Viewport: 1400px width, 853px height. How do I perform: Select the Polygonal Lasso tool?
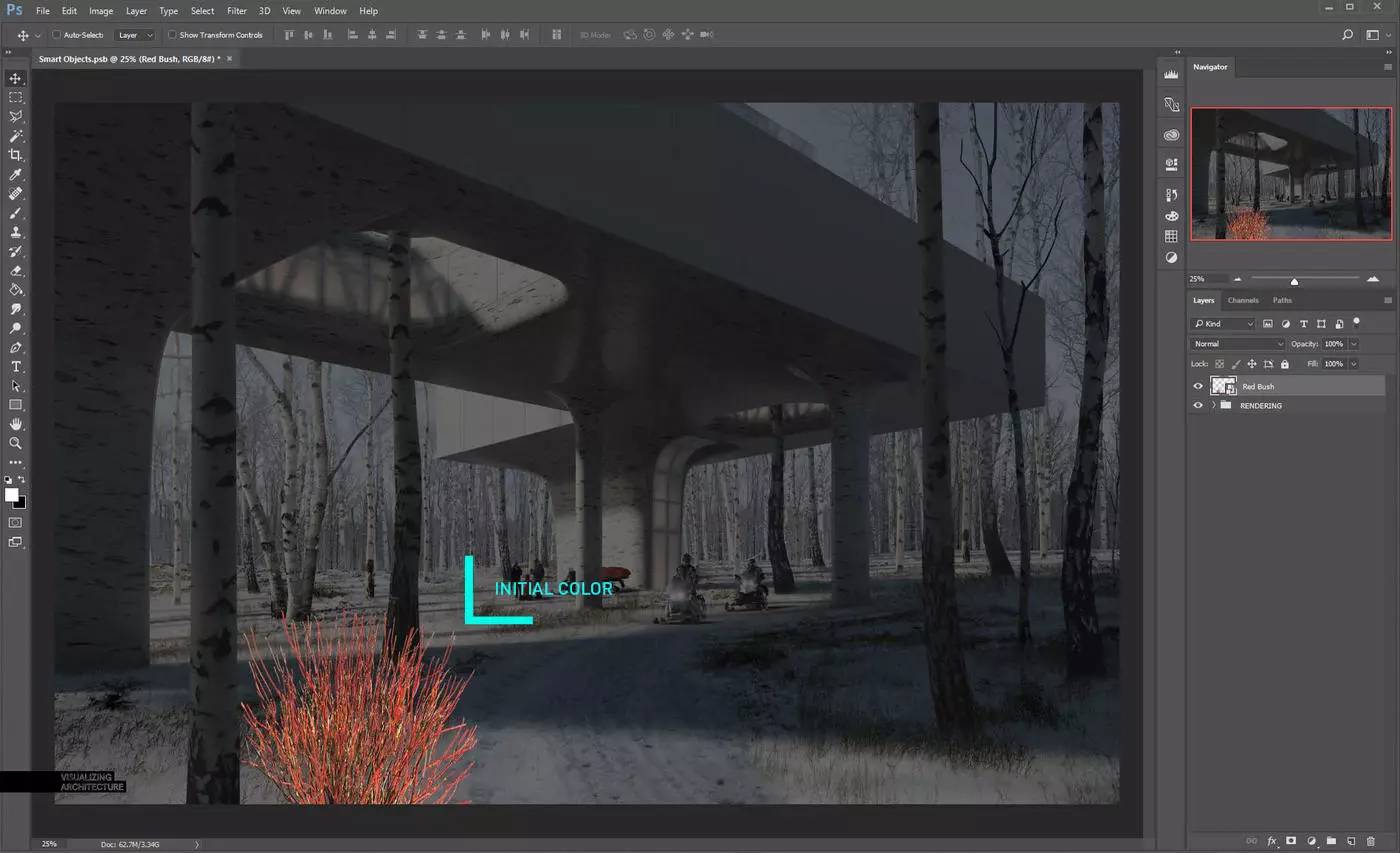point(15,116)
